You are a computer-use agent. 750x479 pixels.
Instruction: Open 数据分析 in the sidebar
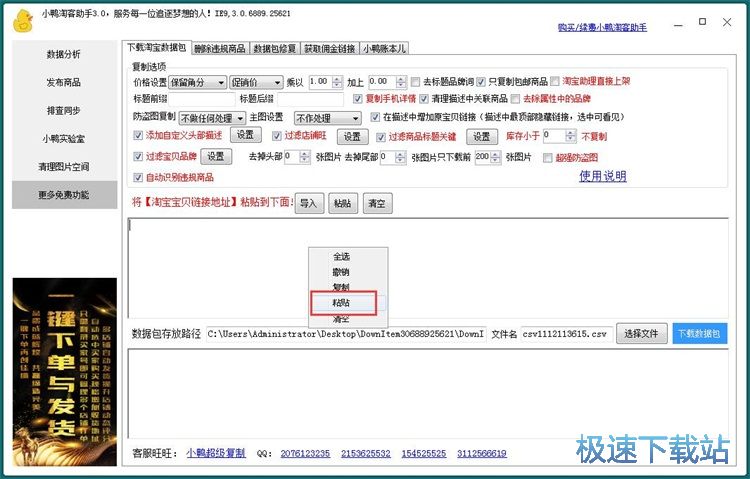coord(64,54)
